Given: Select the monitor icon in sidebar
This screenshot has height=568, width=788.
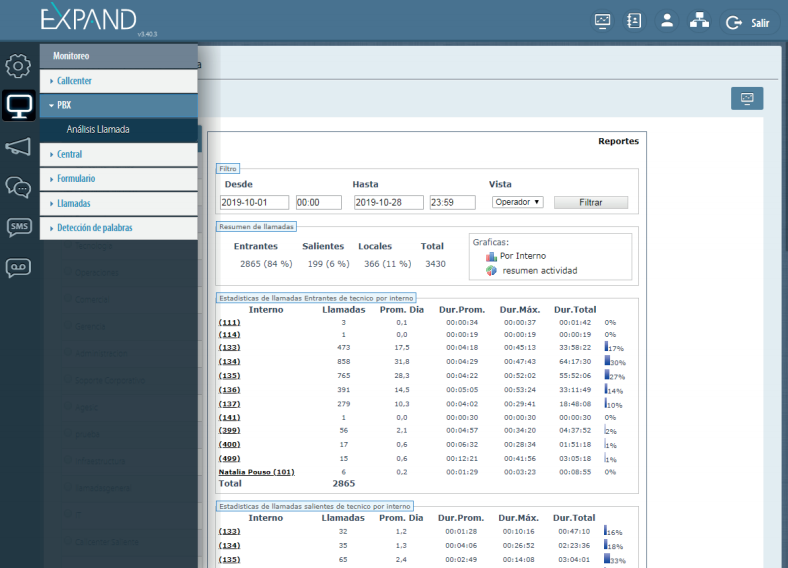Looking at the screenshot, I should click(x=19, y=106).
